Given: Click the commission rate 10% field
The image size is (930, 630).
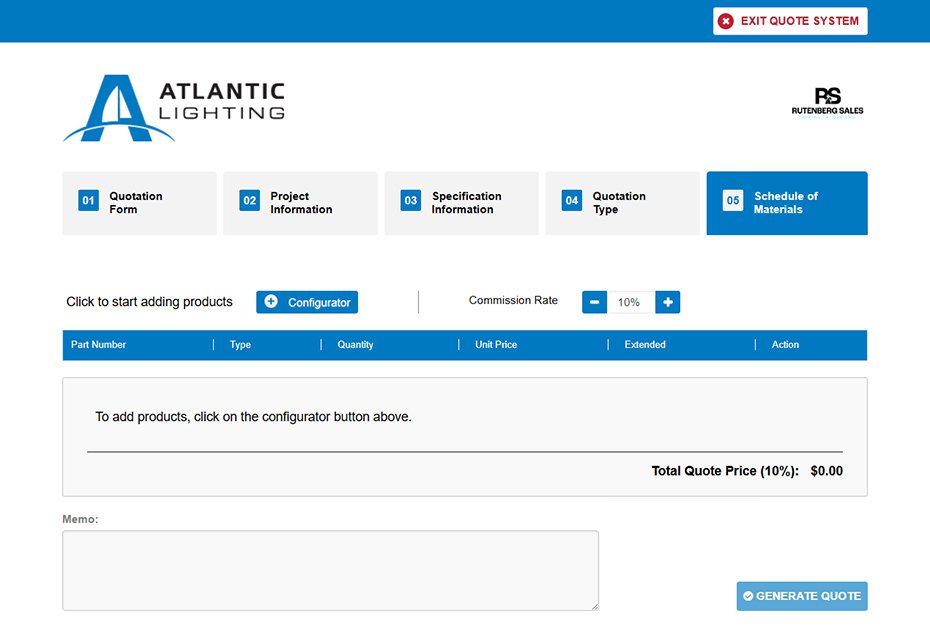Looking at the screenshot, I should [630, 302].
